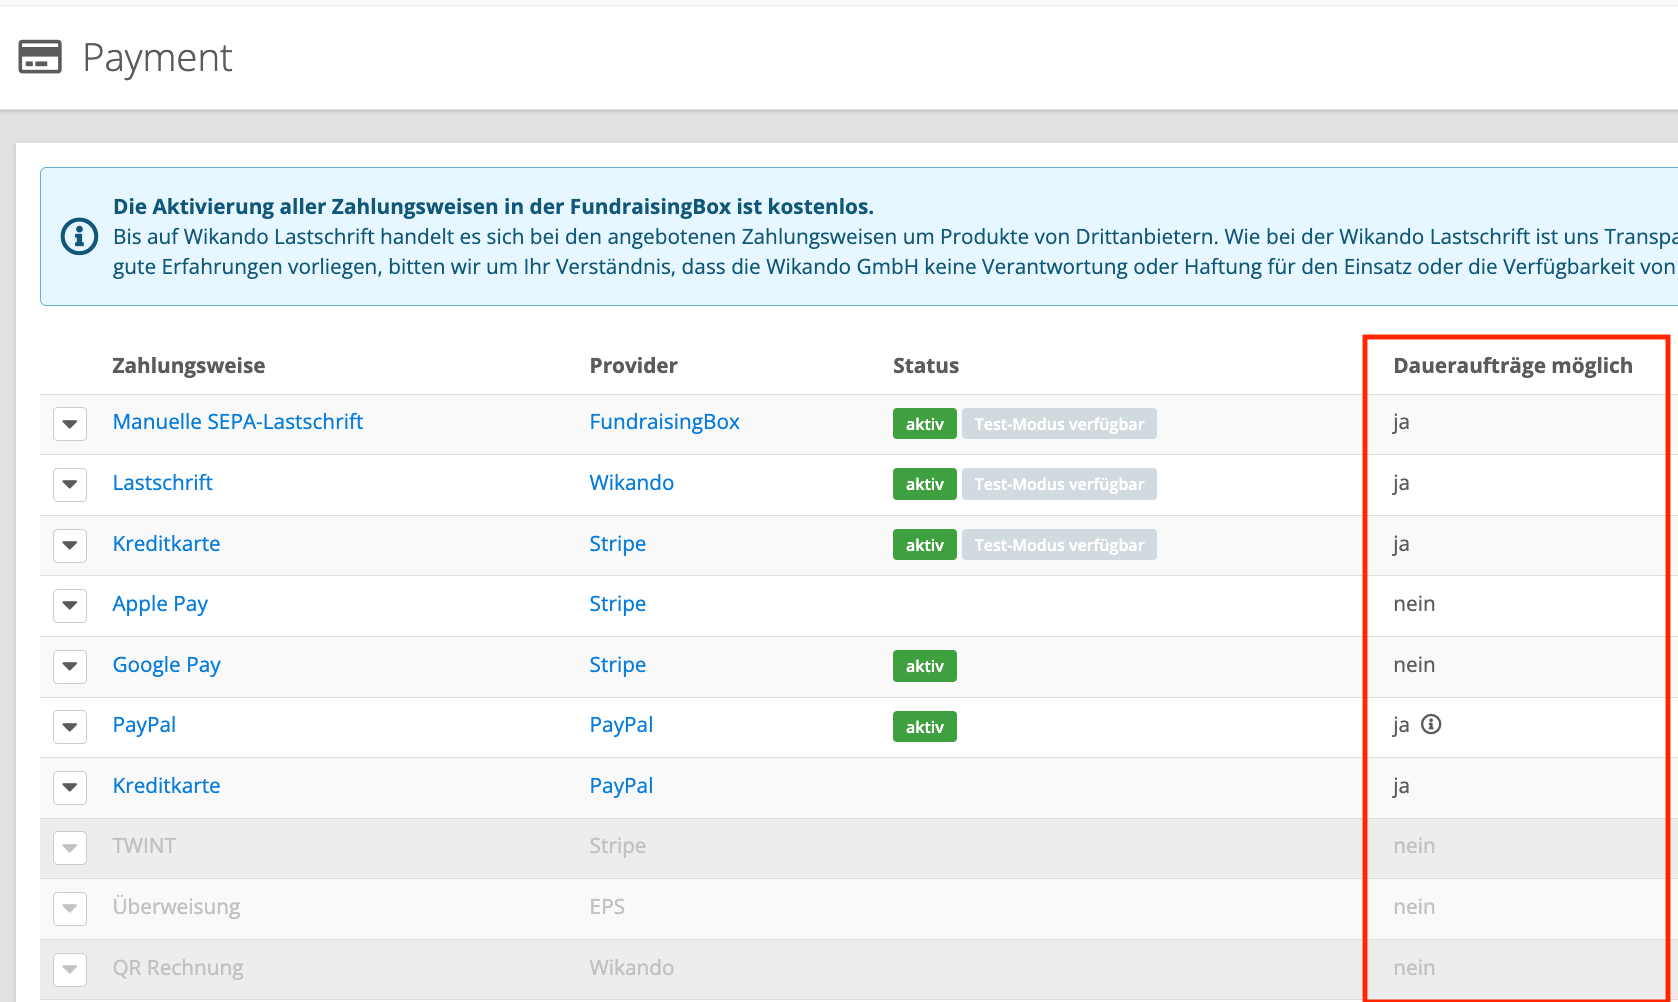Click Test-Modus verfügbar for Manuelle SEPA-Lastschrift
This screenshot has height=1002, width=1678.
coord(1059,424)
